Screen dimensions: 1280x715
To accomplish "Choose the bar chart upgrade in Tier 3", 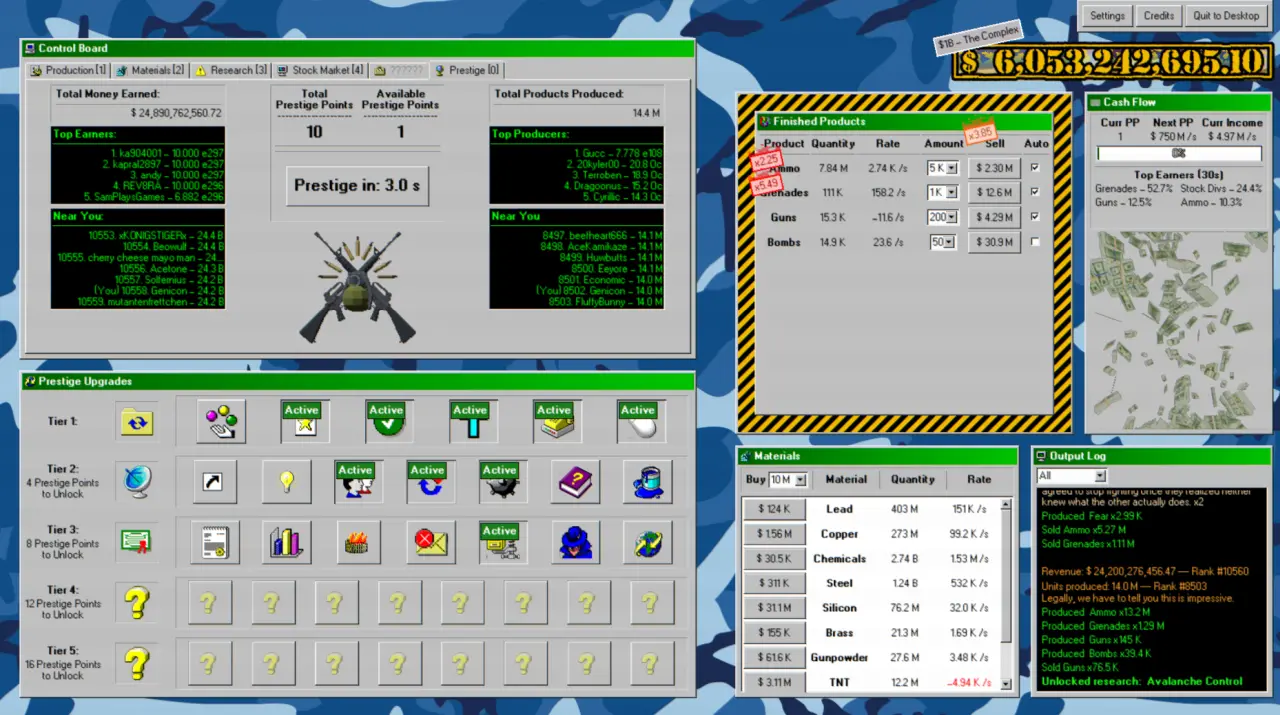I will click(287, 543).
